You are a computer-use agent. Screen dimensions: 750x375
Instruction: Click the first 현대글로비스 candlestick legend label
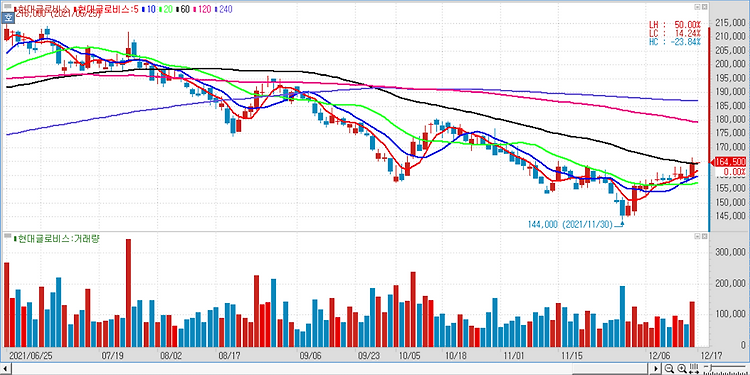click(x=42, y=9)
